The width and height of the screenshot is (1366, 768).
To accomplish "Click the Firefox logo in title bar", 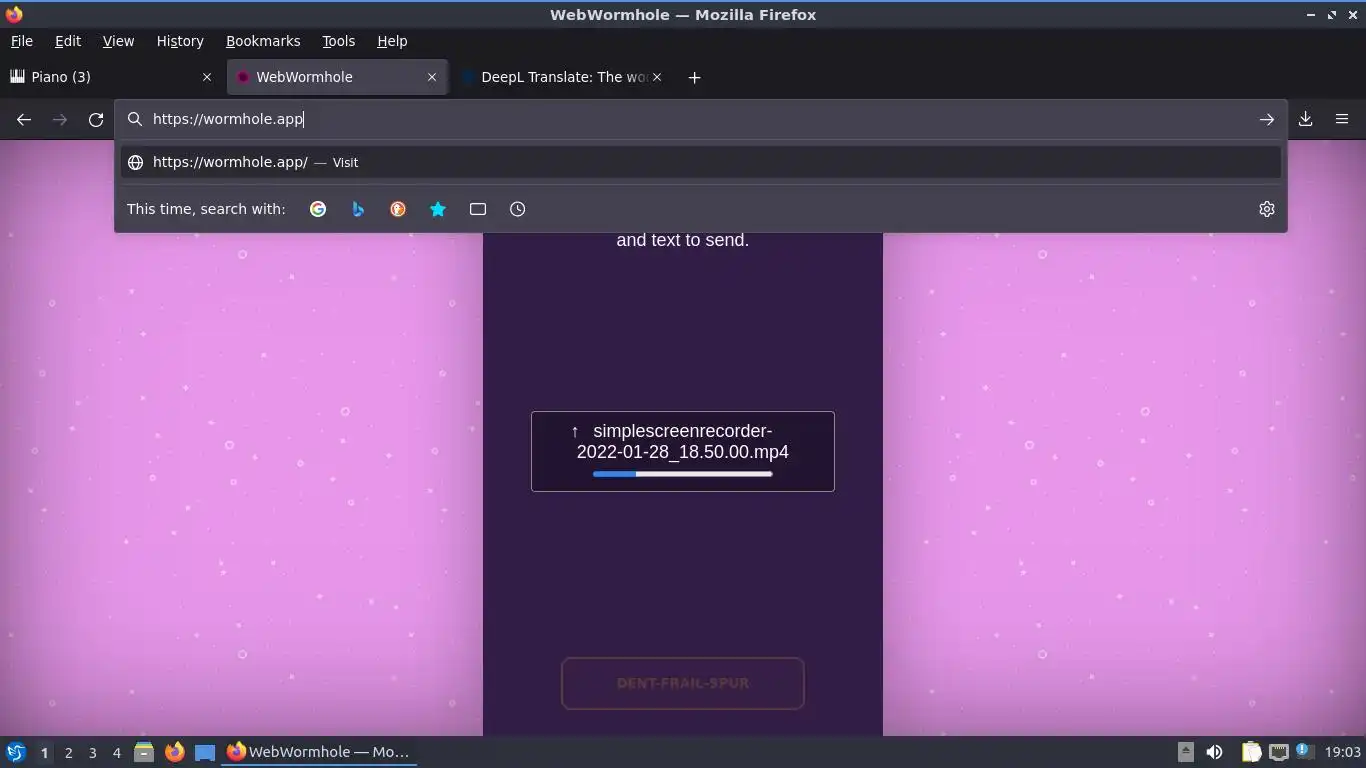I will pyautogui.click(x=14, y=14).
